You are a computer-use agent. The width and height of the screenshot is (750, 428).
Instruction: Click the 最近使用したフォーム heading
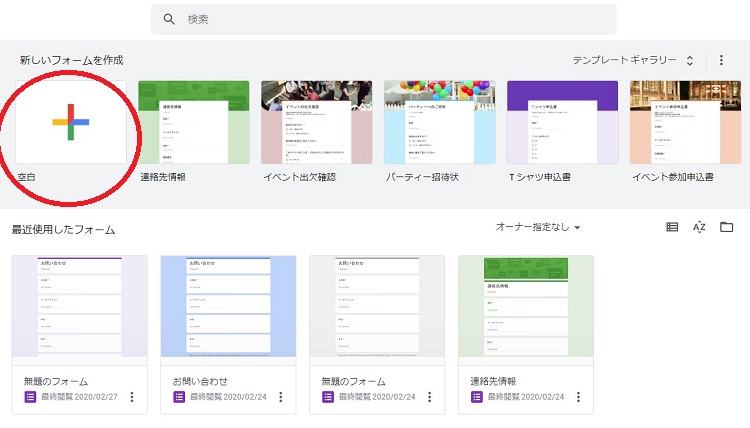click(64, 230)
